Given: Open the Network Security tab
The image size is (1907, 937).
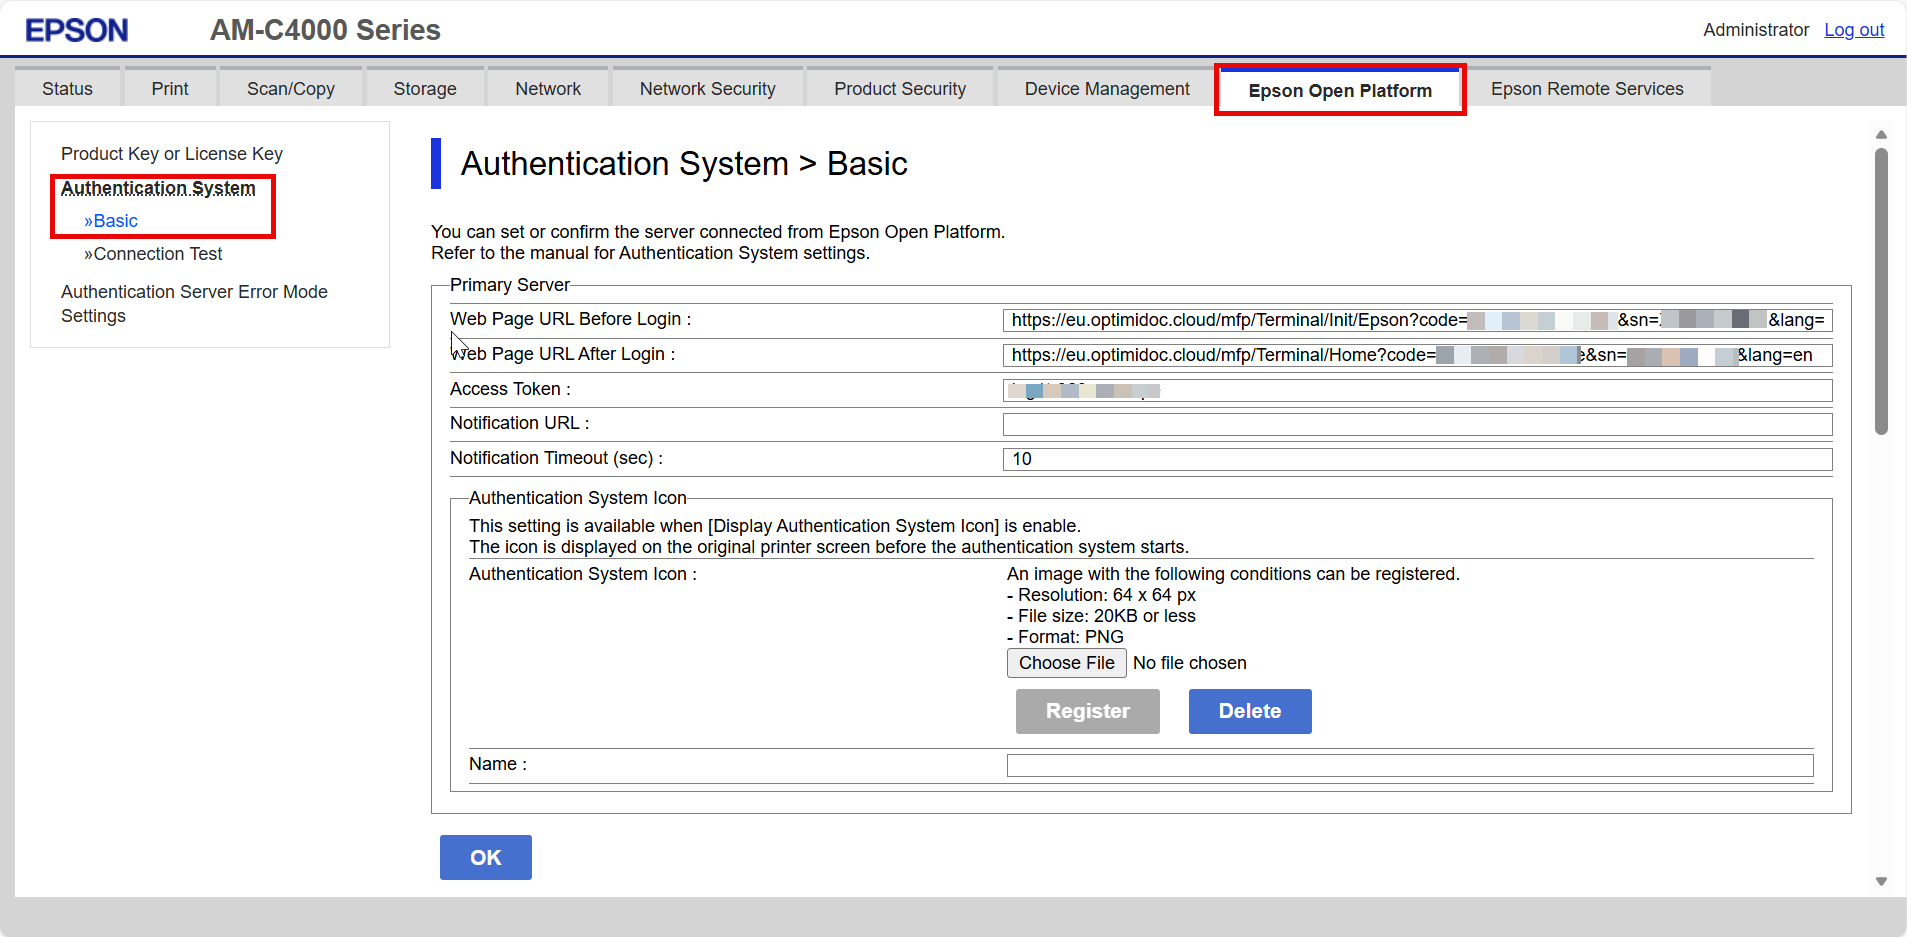Looking at the screenshot, I should tap(707, 89).
